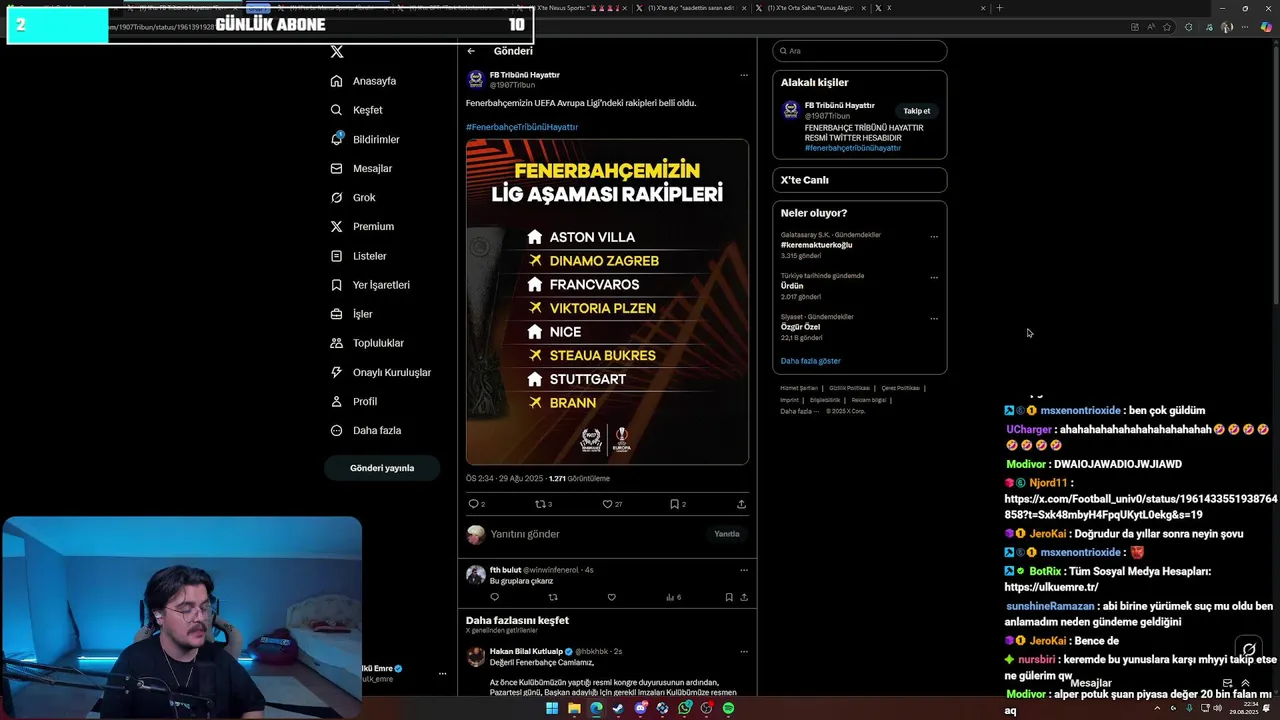Expand the Mesajlar drawer at the bottom

pyautogui.click(x=1244, y=683)
